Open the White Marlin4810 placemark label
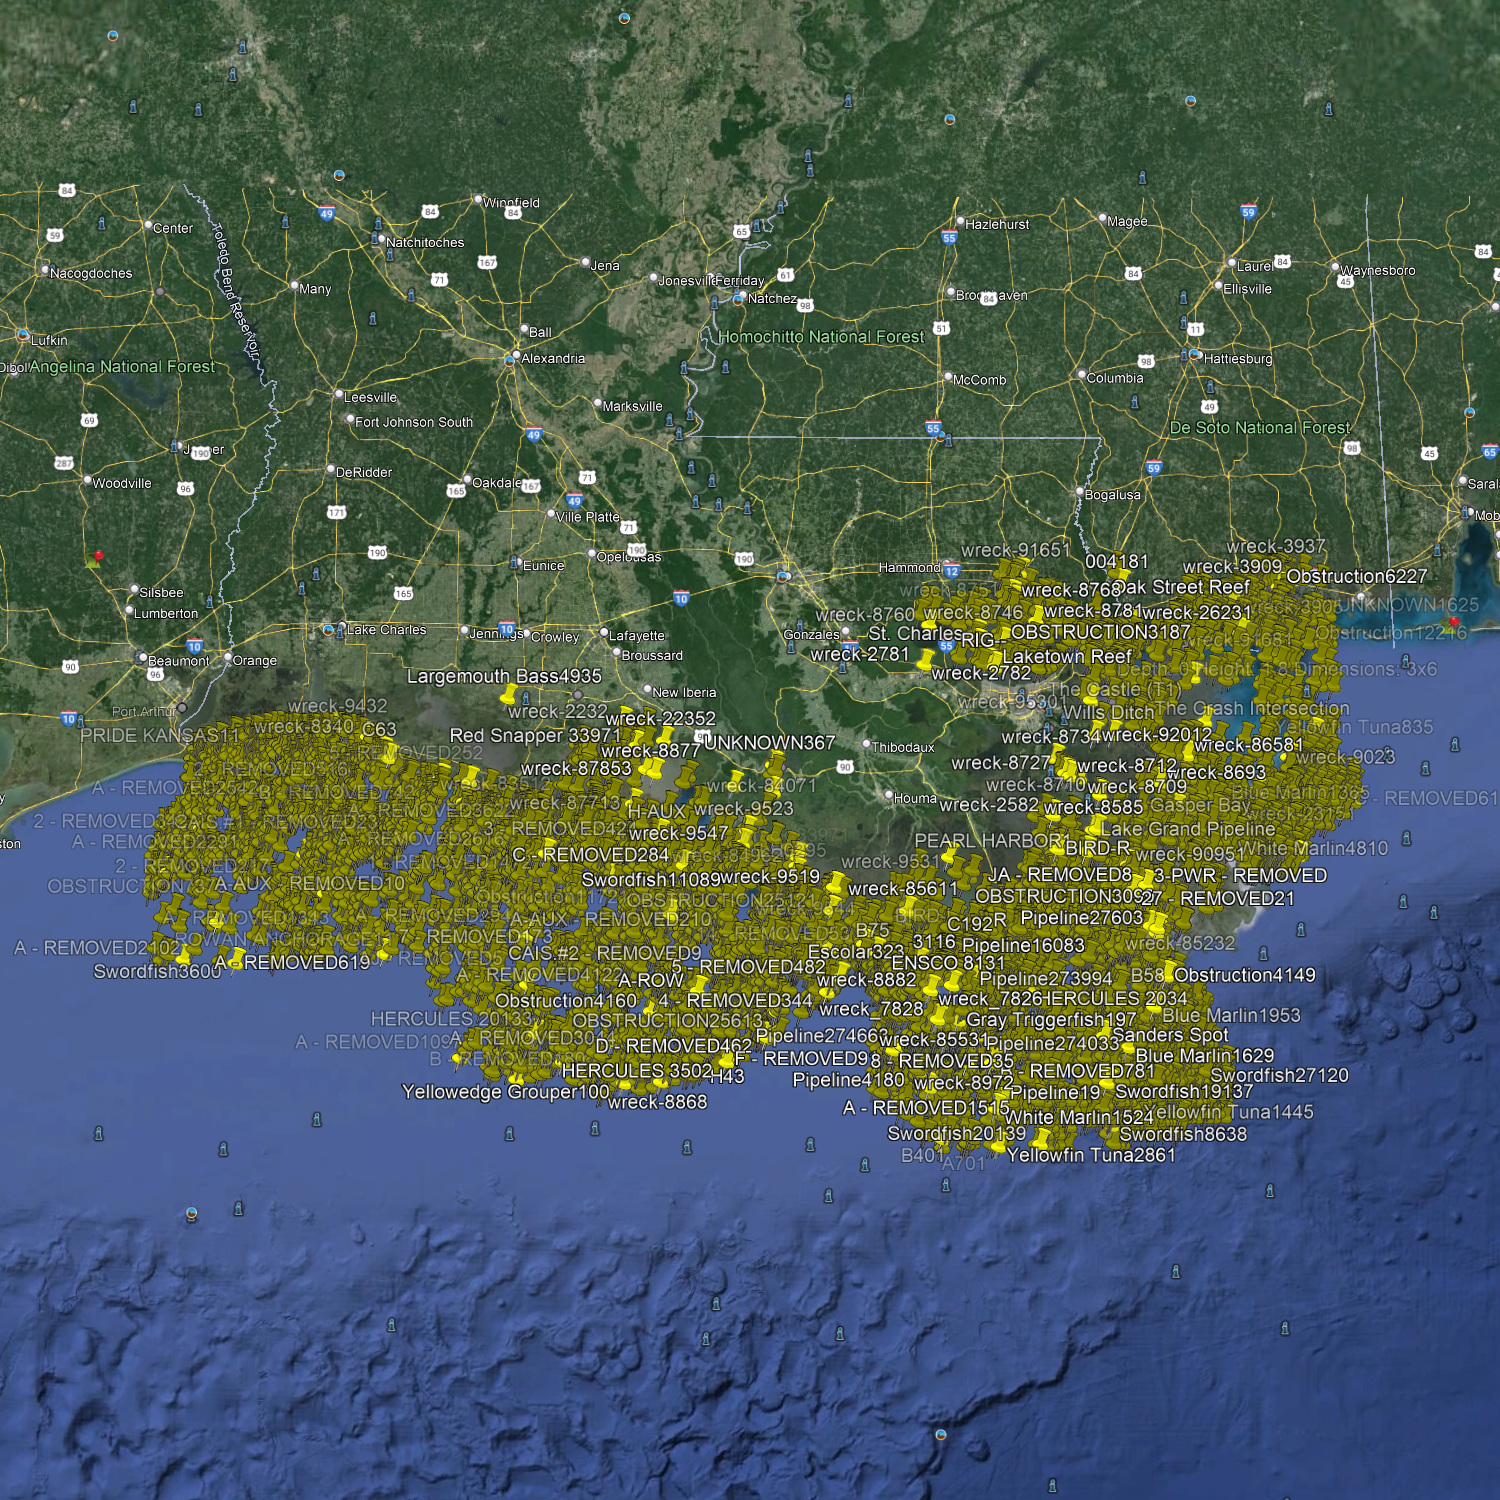 [1314, 848]
